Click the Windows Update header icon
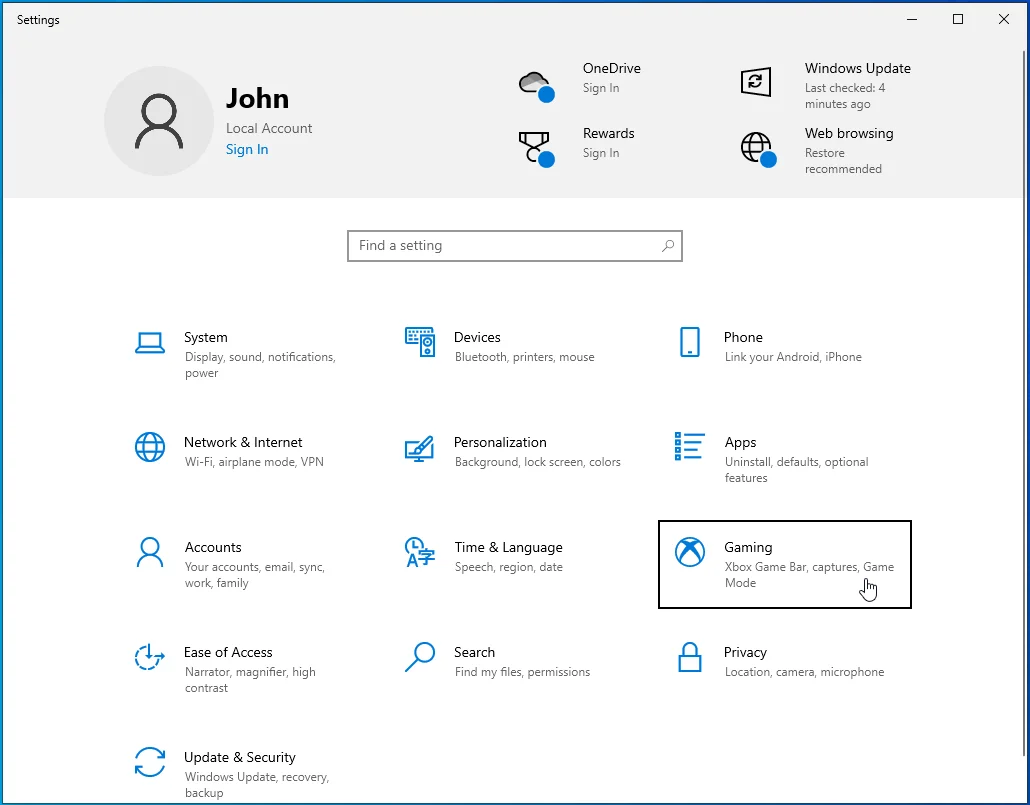The width and height of the screenshot is (1030, 805). [755, 81]
